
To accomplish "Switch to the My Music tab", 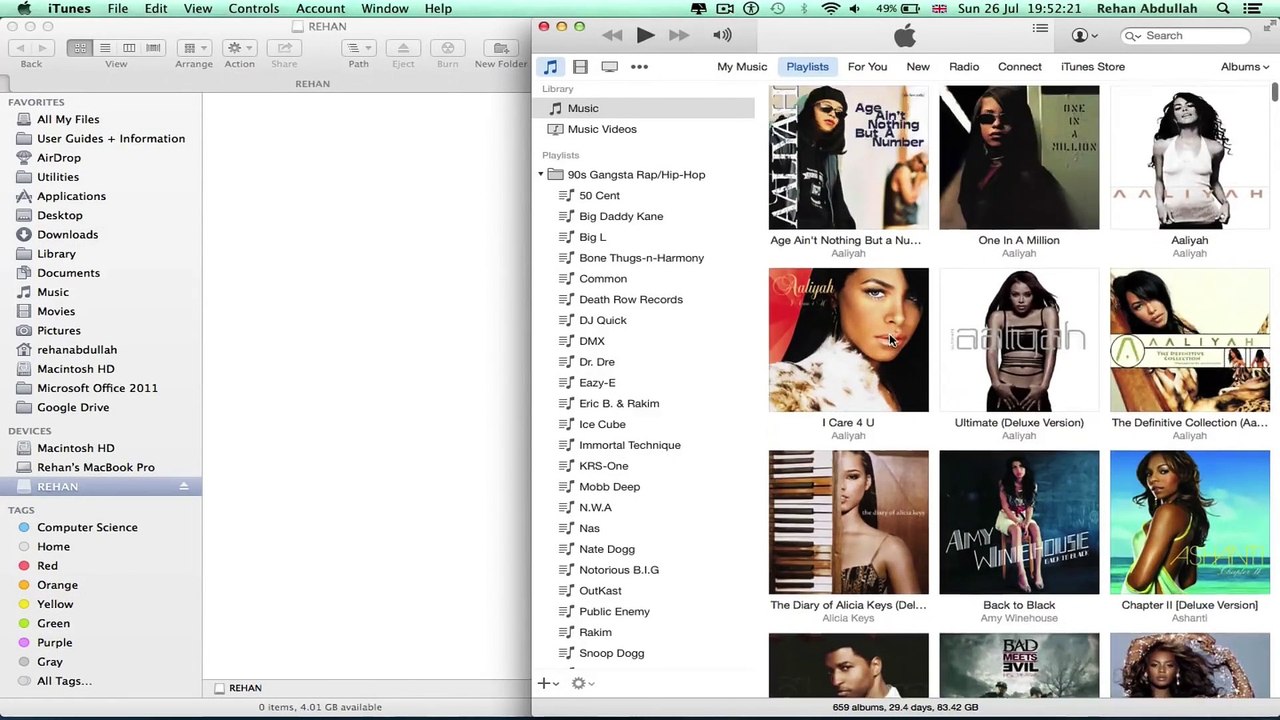I will 742,67.
